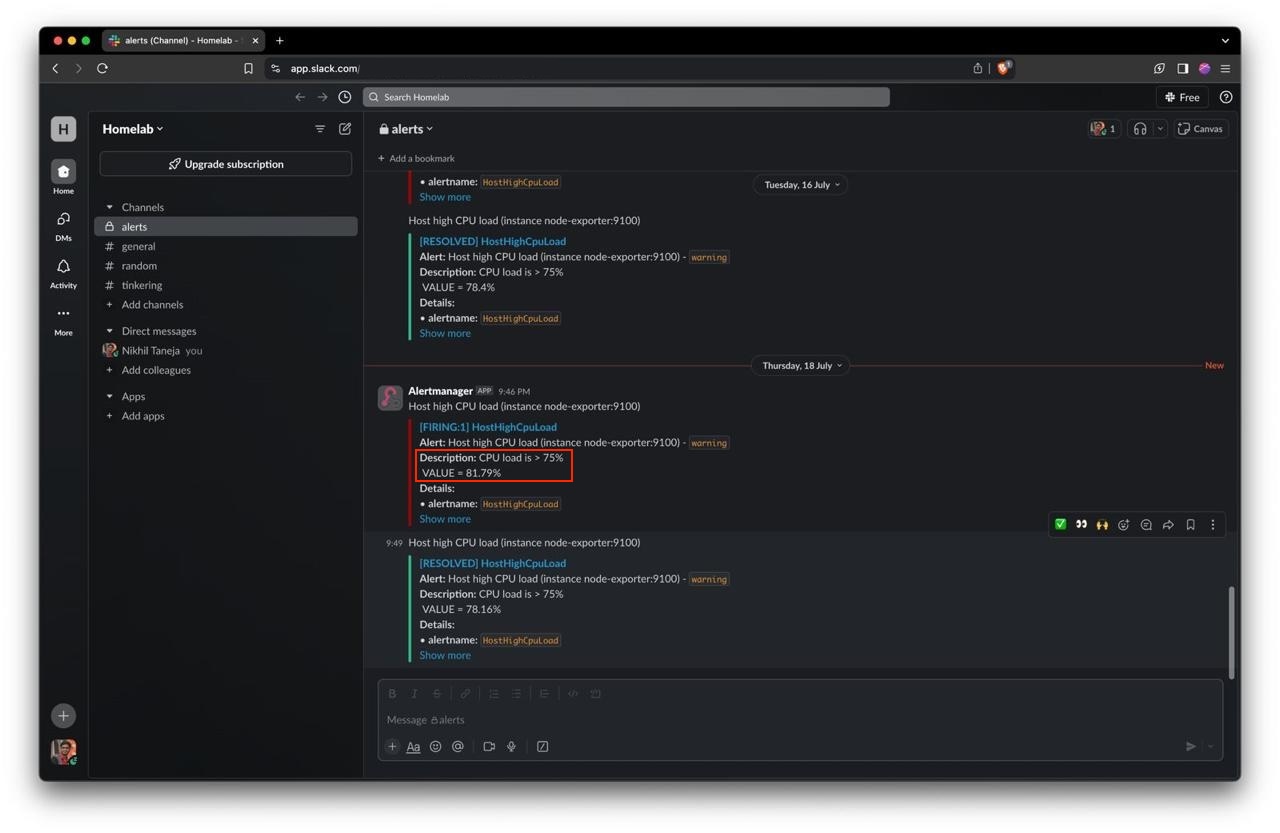Record a video clip
Viewport: 1280px width, 833px height.
tap(489, 746)
